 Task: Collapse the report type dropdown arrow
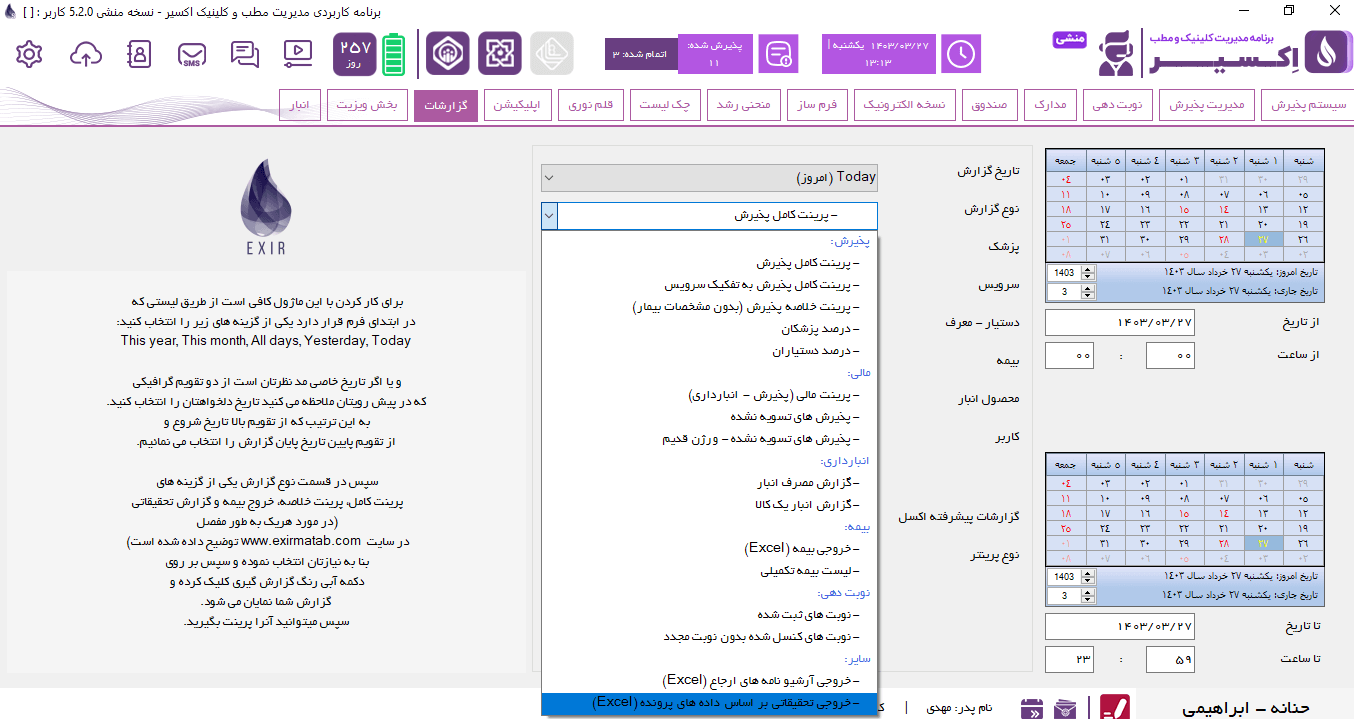[549, 216]
